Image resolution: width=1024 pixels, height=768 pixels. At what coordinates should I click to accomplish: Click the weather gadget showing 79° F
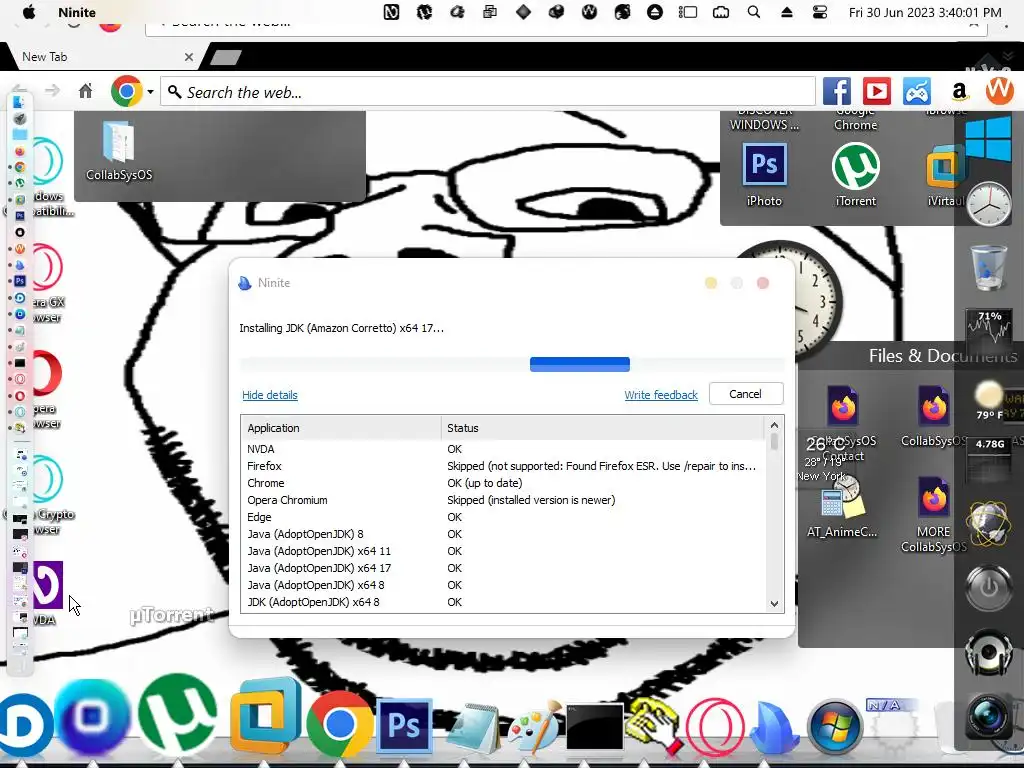point(989,399)
